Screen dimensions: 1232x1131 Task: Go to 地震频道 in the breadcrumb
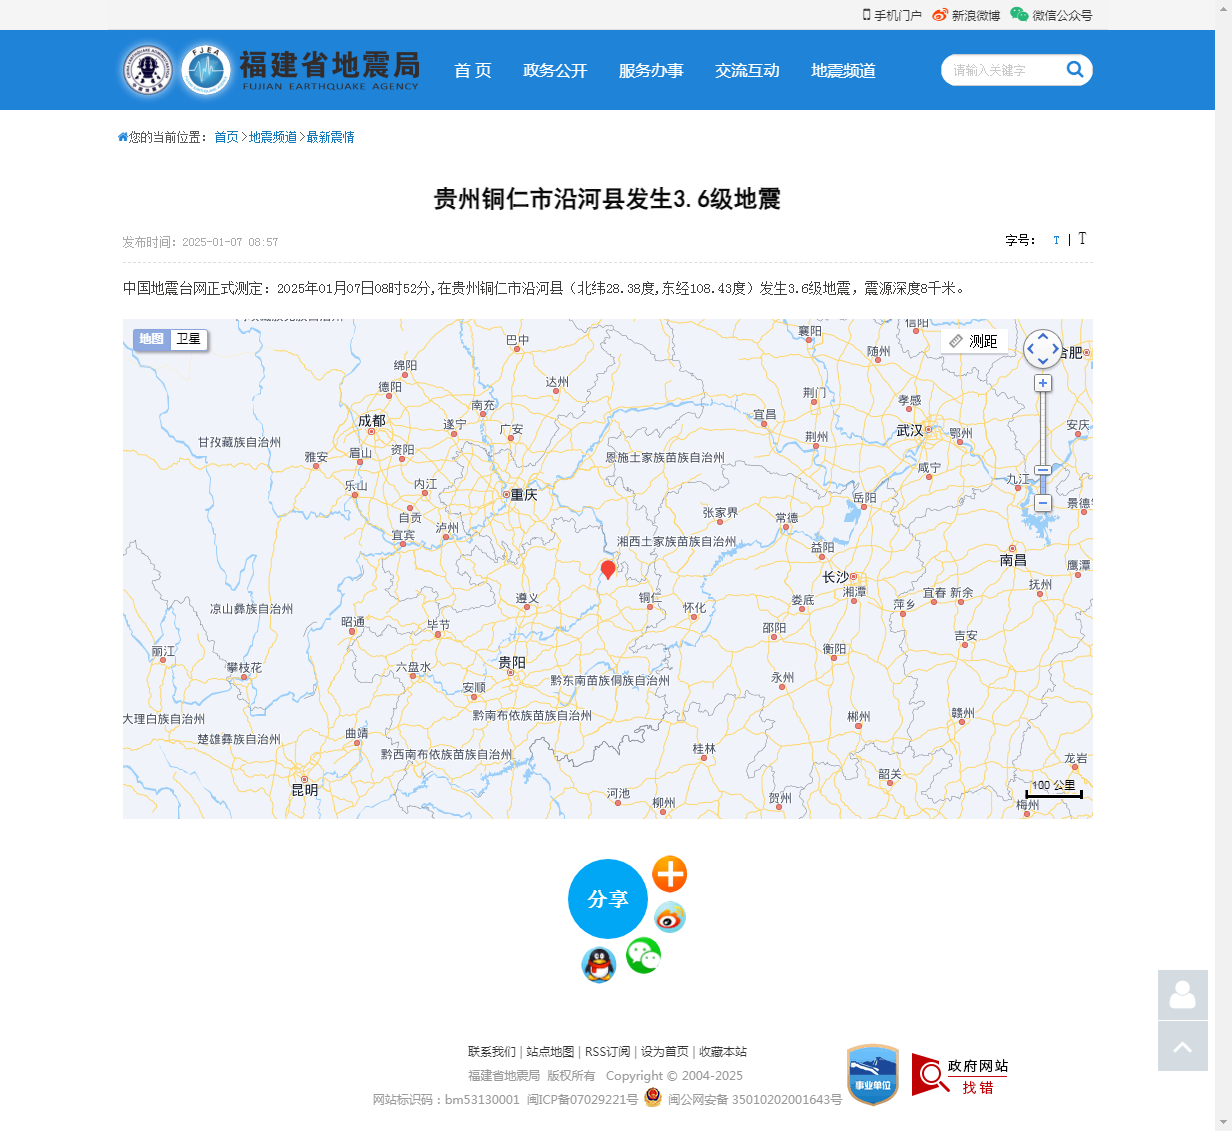click(273, 137)
